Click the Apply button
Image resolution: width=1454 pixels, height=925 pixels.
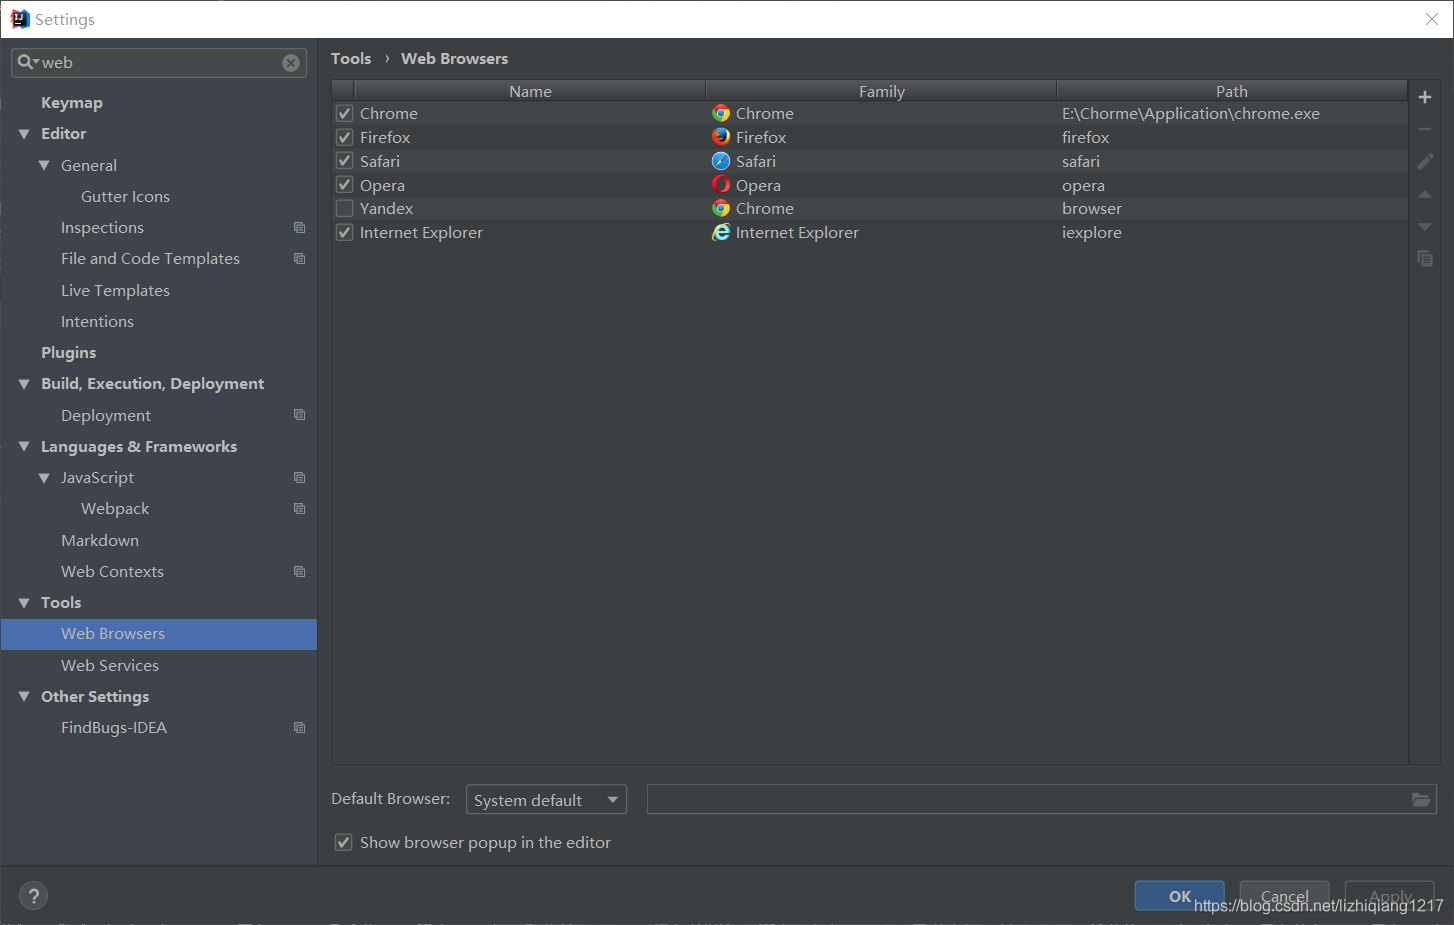1390,896
